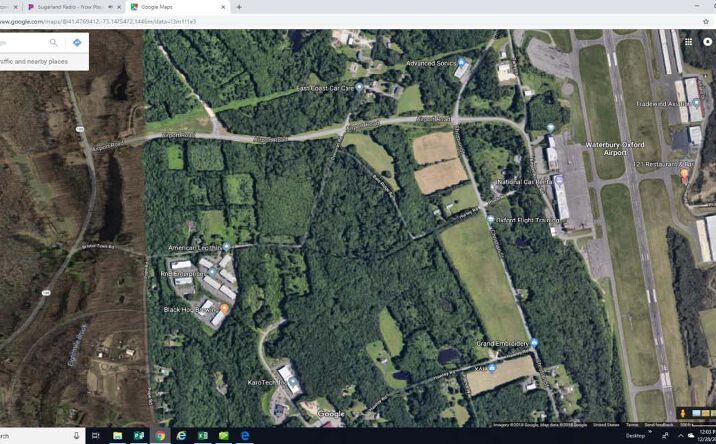Image resolution: width=716 pixels, height=444 pixels.
Task: Open File Explorer from the taskbar
Action: (x=117, y=435)
